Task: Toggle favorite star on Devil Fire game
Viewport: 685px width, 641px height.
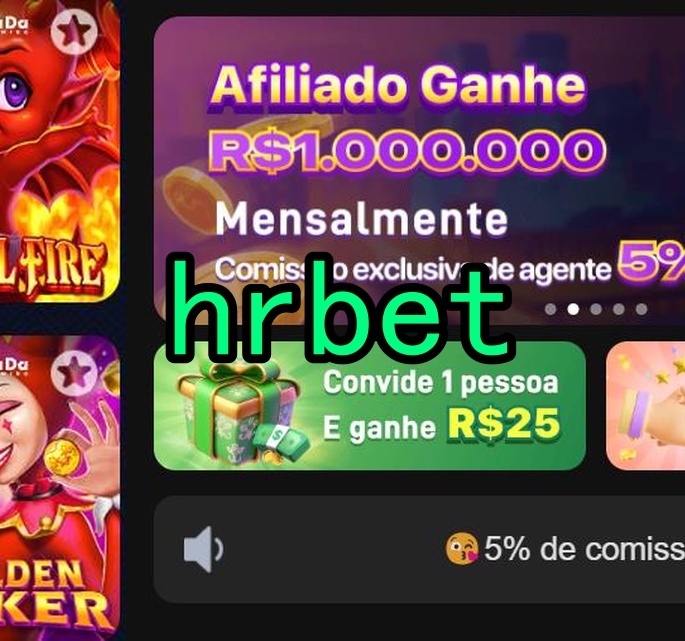Action: coord(73,32)
